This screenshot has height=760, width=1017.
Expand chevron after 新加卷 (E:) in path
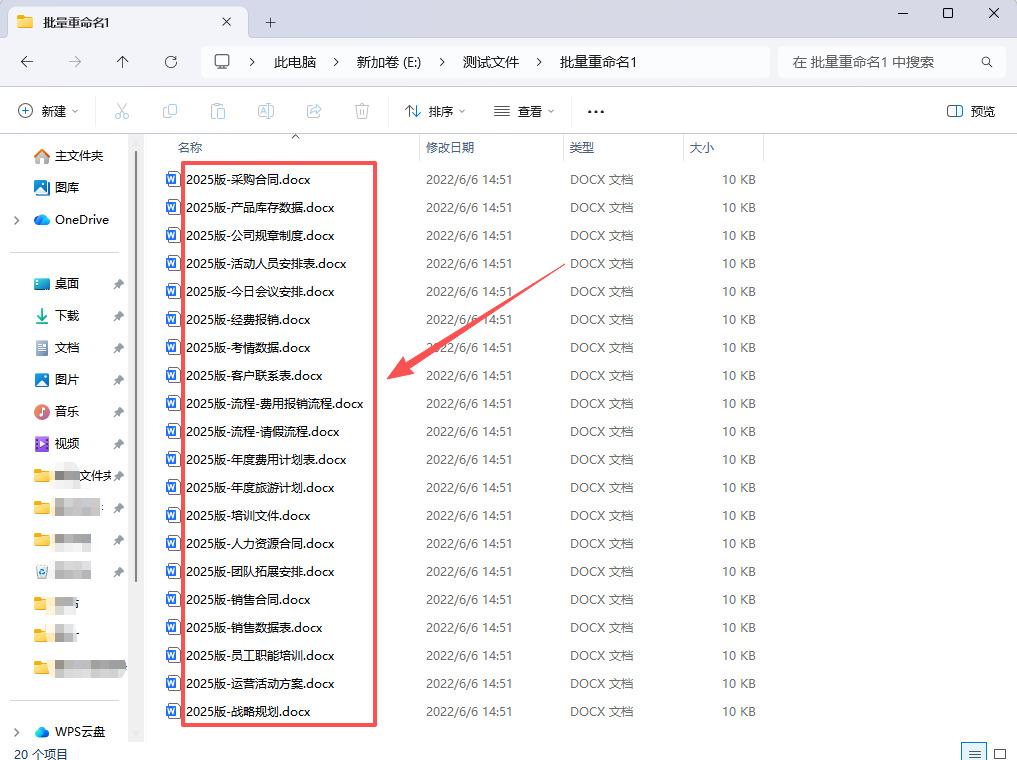coord(442,62)
